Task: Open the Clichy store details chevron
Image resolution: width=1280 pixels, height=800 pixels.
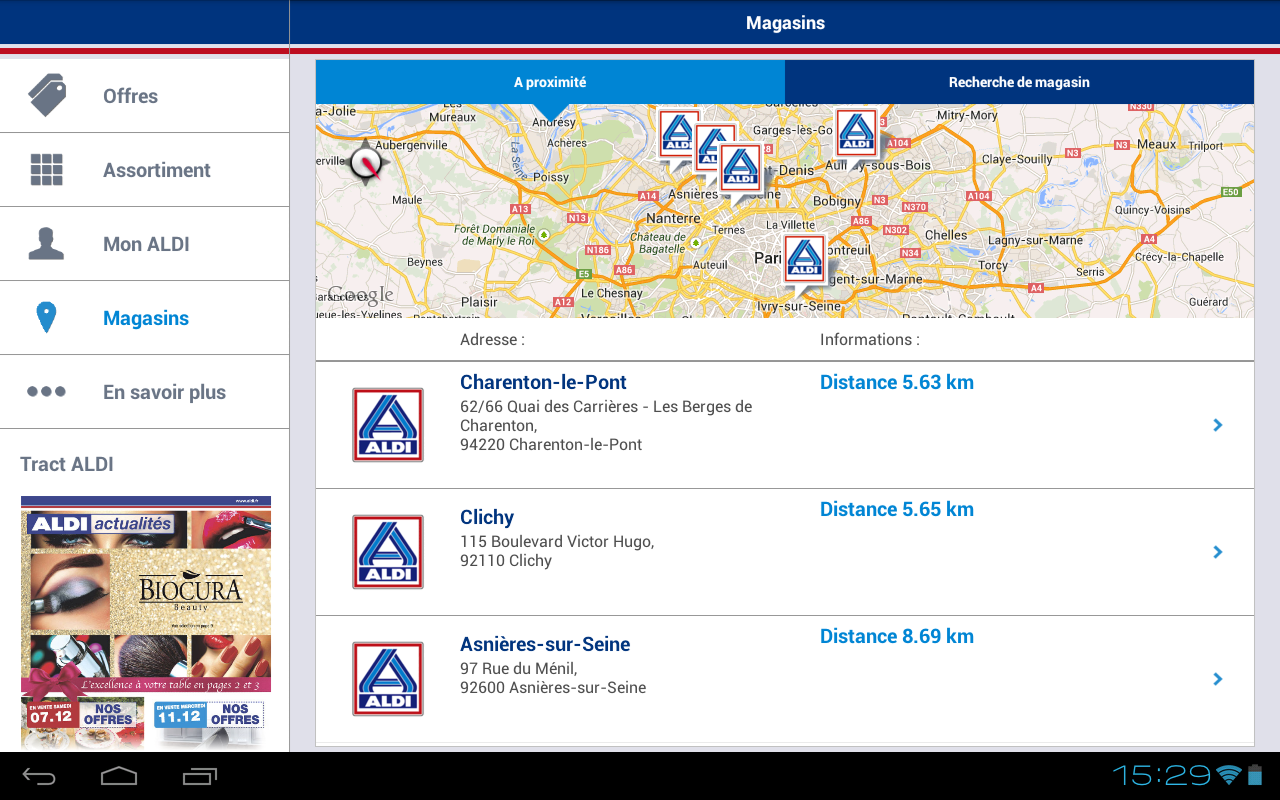Action: pos(1217,551)
